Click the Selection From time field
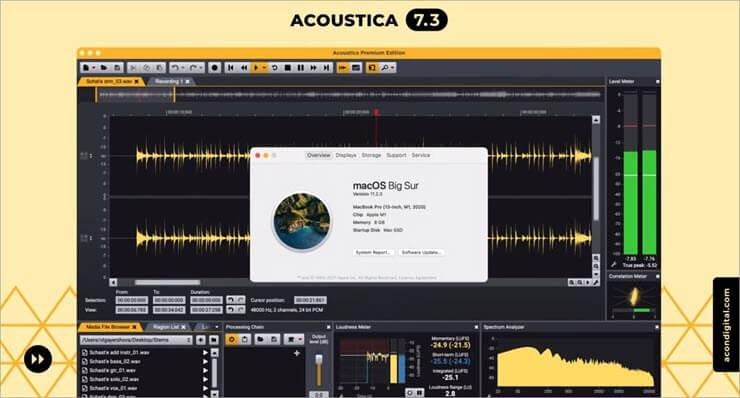Screen dimensions: 740x398 (x=132, y=300)
